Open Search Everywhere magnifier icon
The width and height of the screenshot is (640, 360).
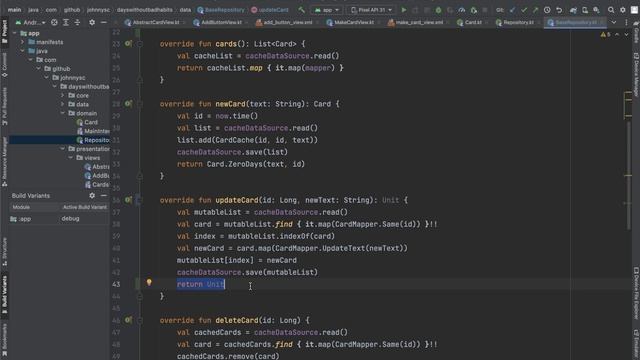611,10
